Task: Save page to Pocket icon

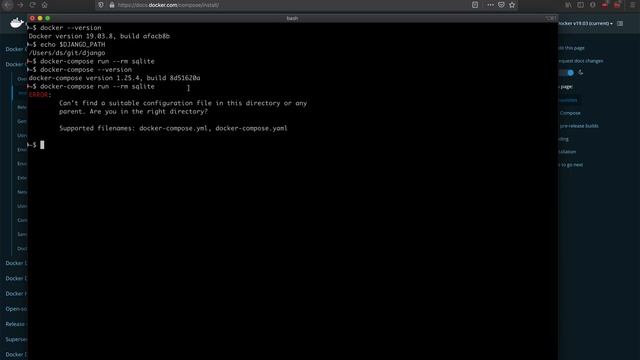Action: pyautogui.click(x=501, y=5)
